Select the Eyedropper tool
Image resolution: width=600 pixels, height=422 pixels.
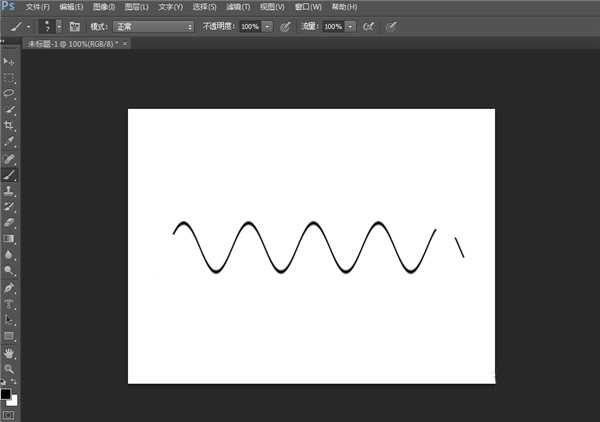pos(8,141)
